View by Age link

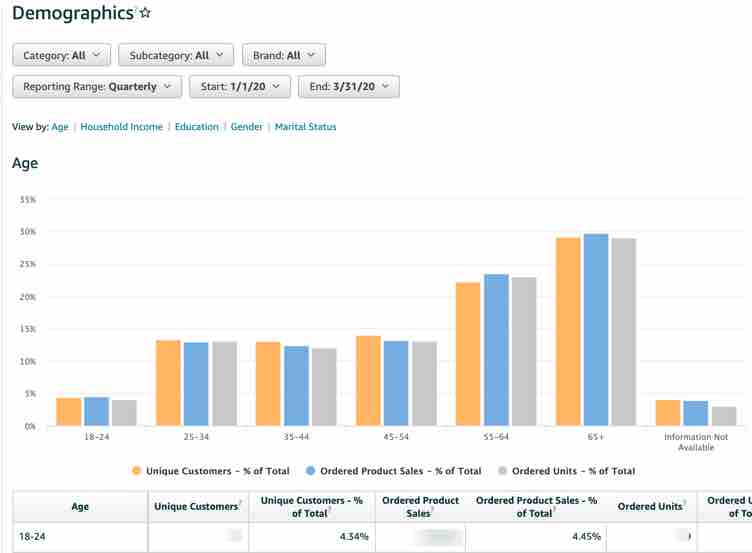(x=60, y=127)
